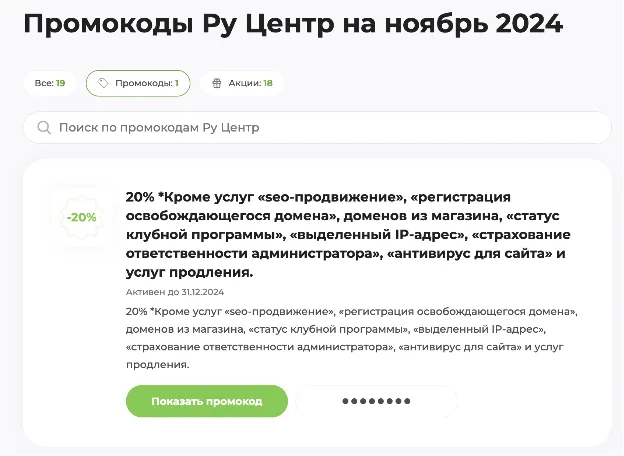This screenshot has height=456, width=624.
Task: Click the offer description paragraph
Action: (352, 338)
